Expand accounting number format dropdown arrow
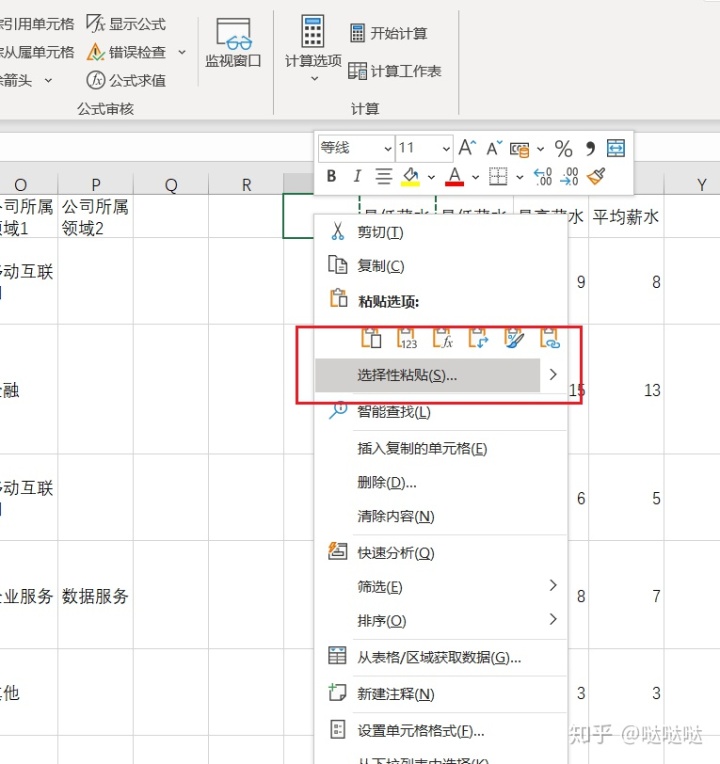This screenshot has width=720, height=764. (540, 149)
